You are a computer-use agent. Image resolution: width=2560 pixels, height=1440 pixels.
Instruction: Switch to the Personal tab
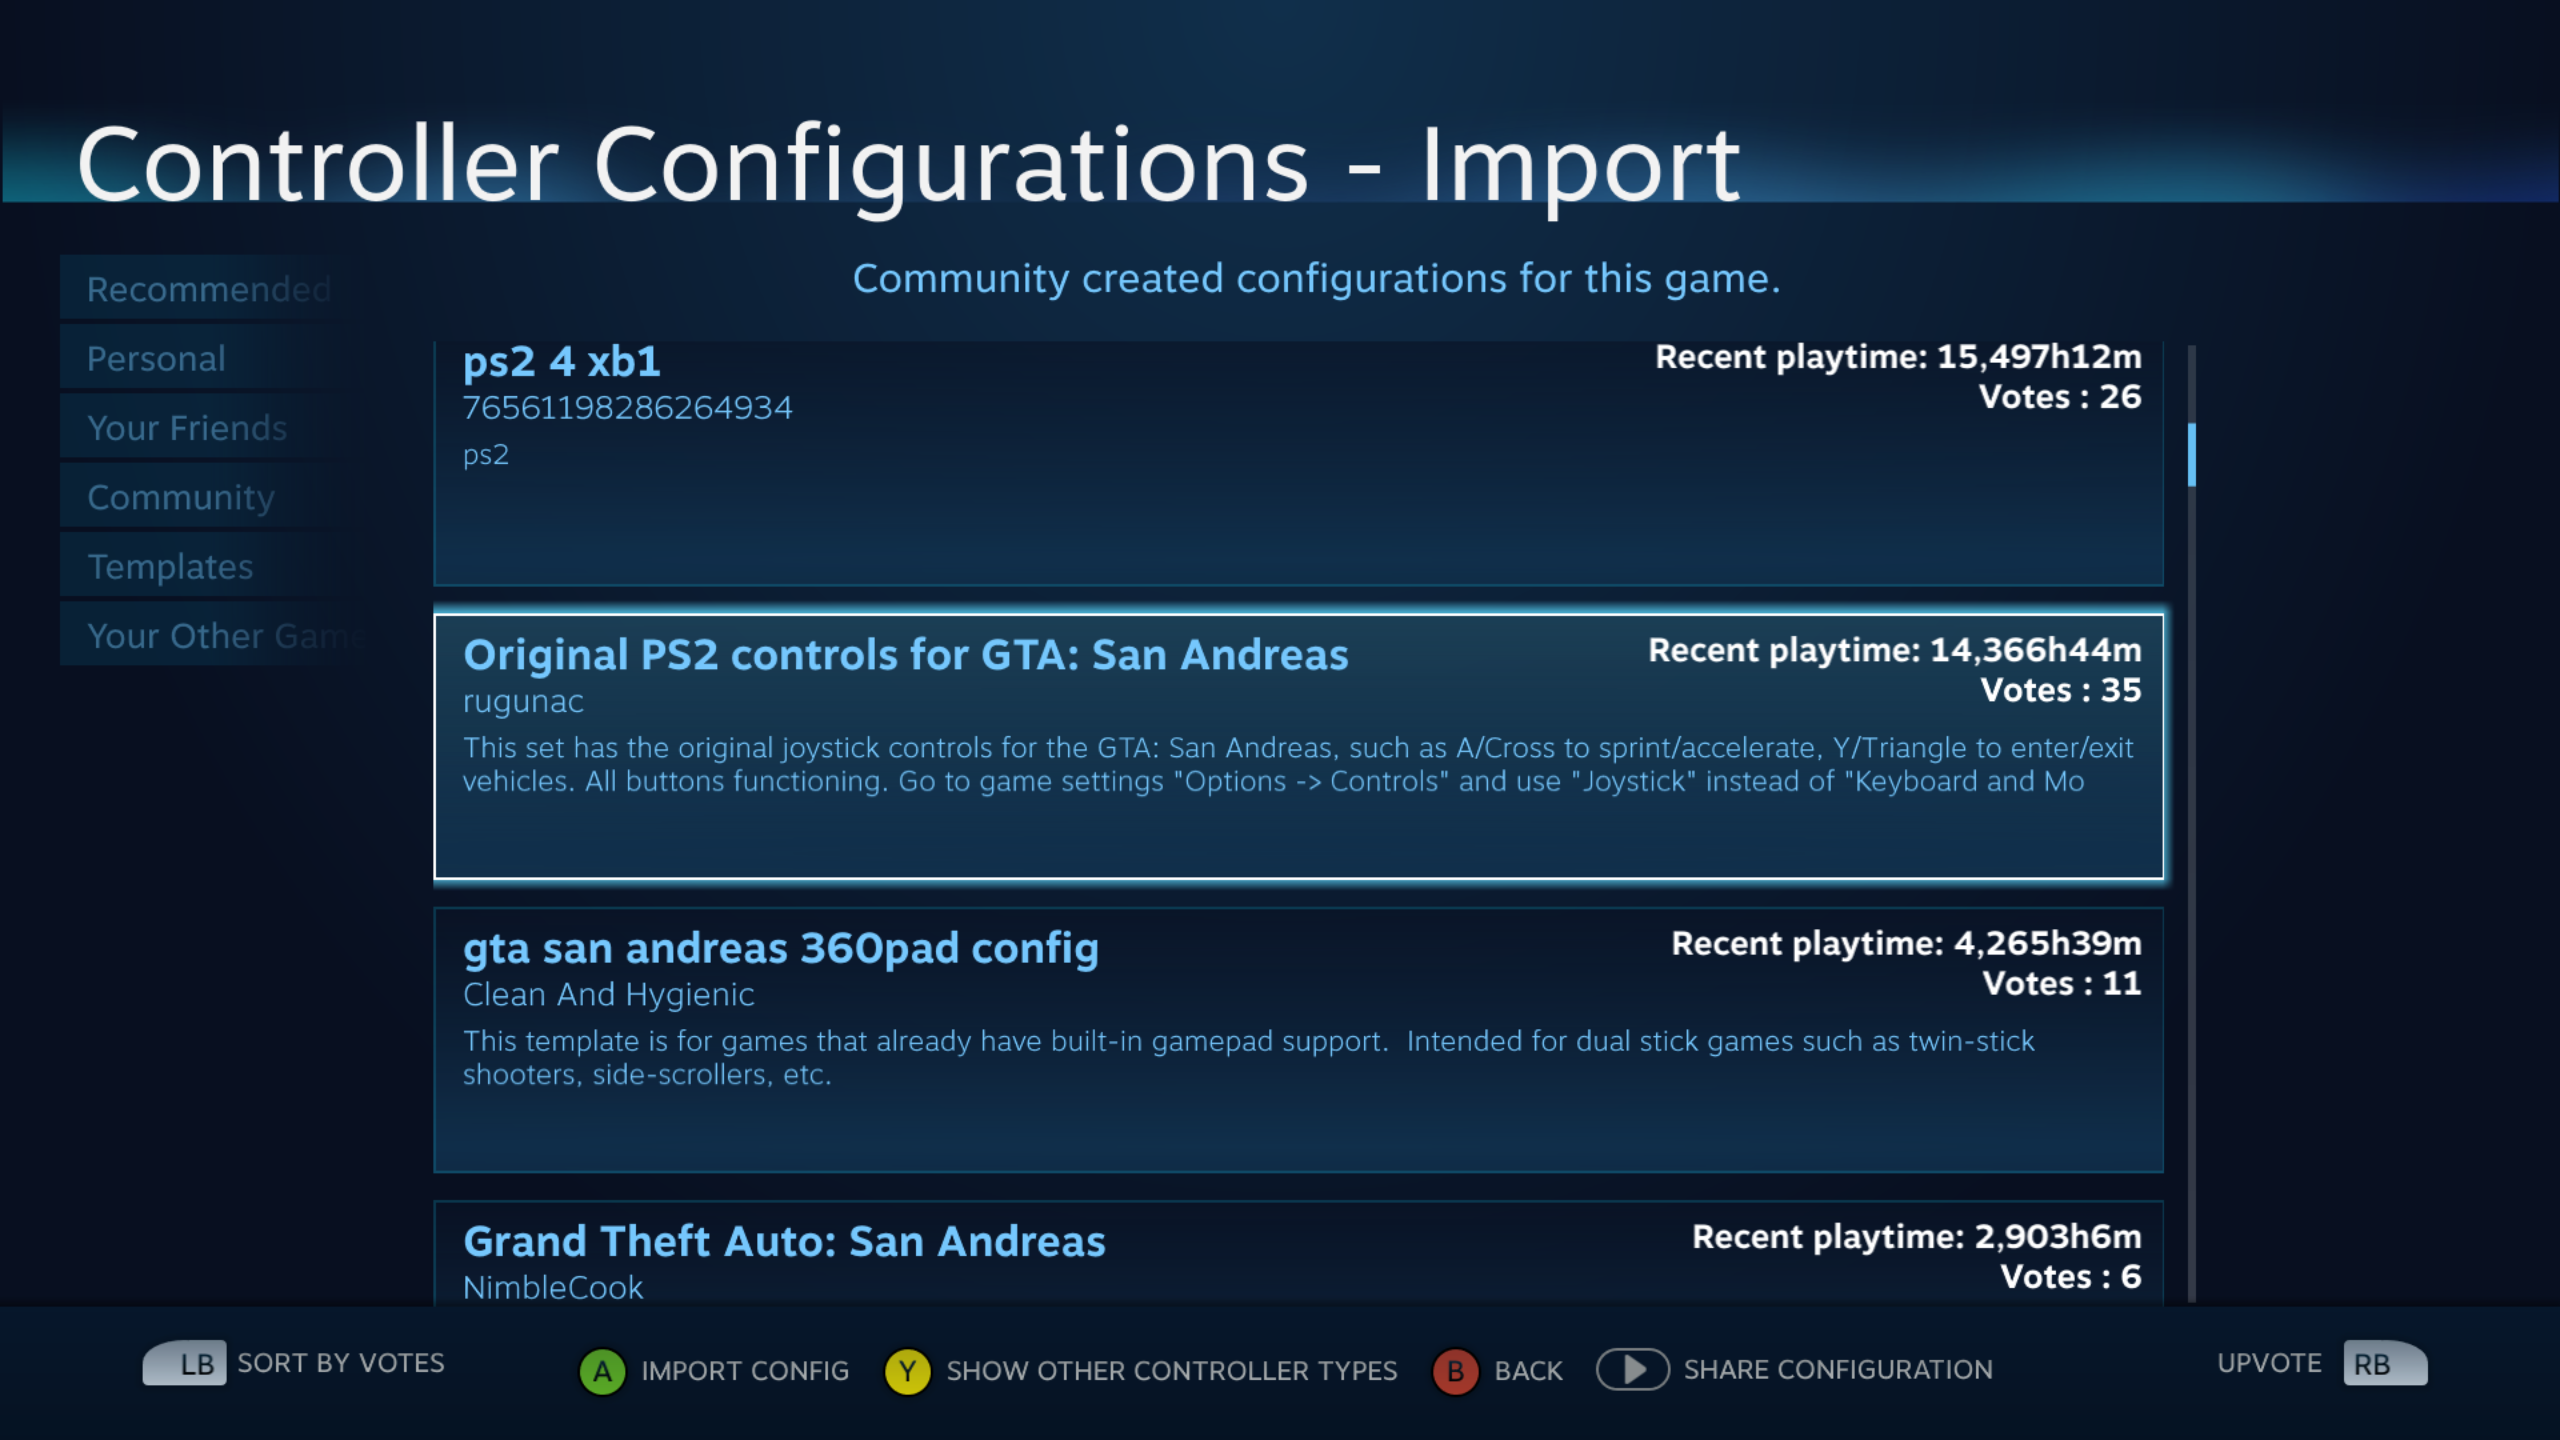pos(157,358)
